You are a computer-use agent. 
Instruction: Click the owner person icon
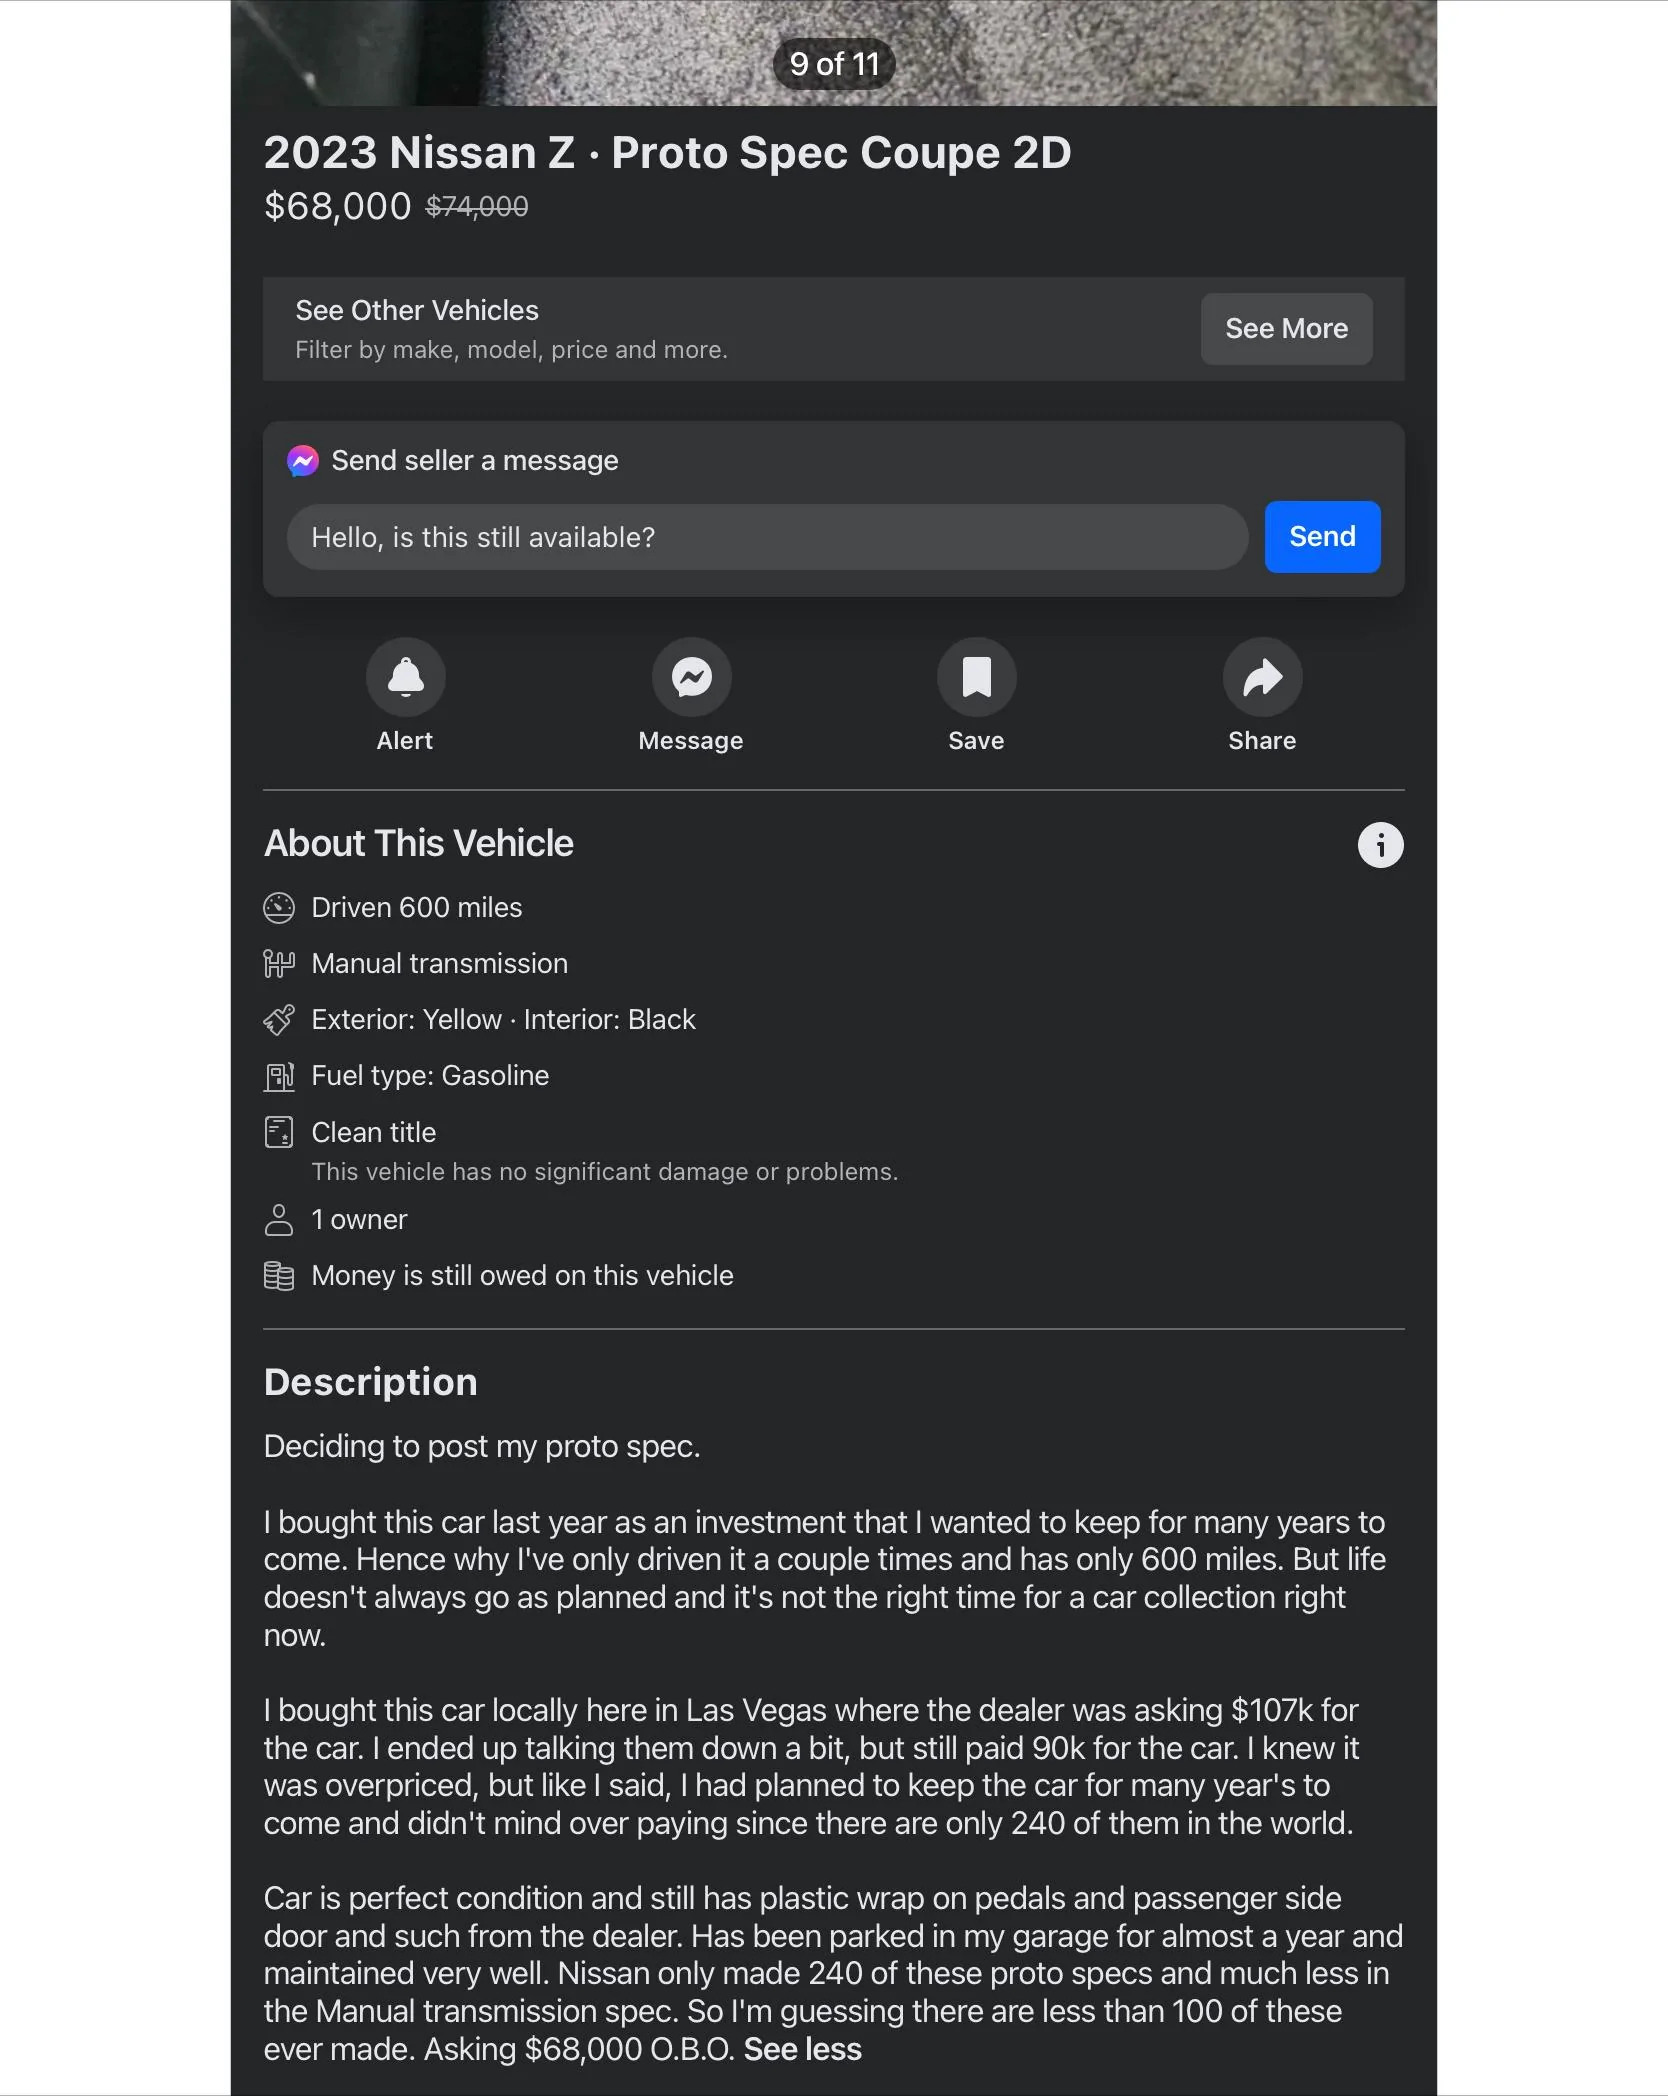[x=279, y=1220]
